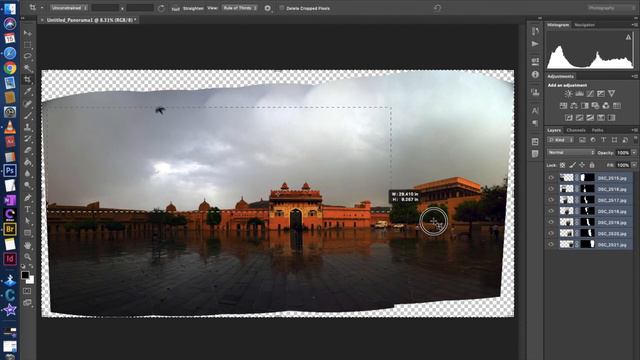Switch to the Paths tab

(x=597, y=130)
